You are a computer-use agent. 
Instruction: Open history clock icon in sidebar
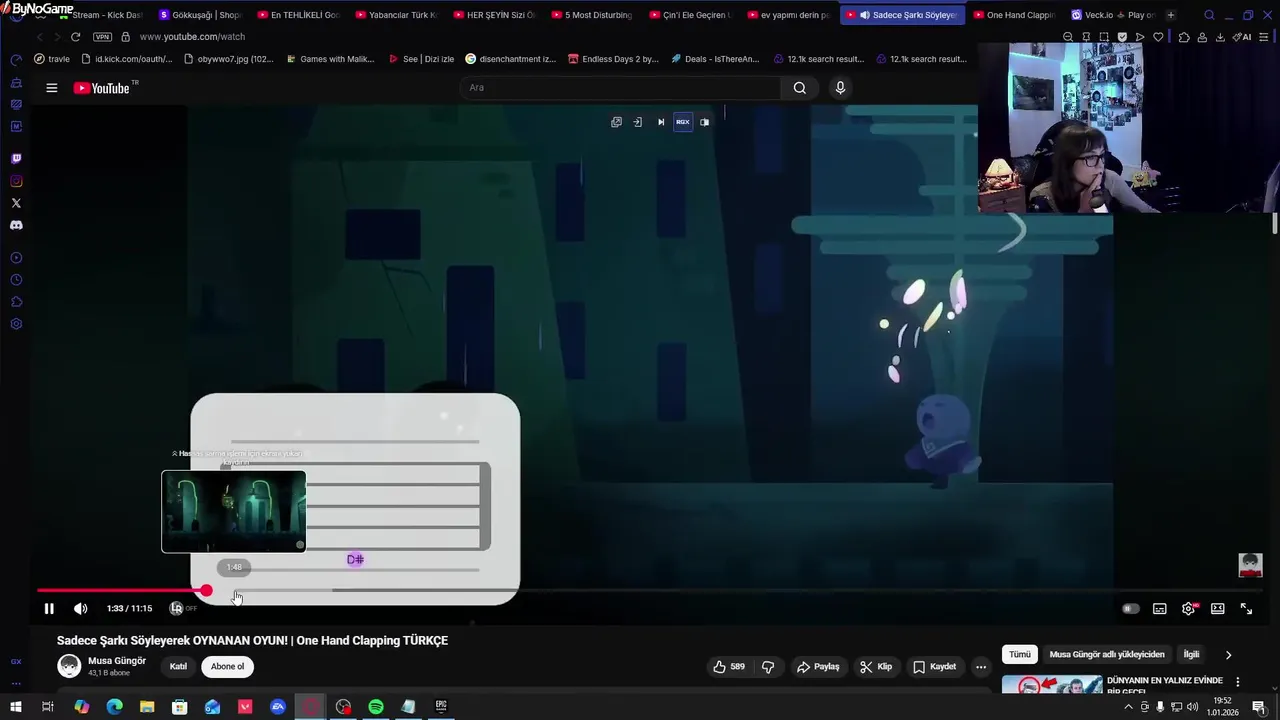(16, 280)
